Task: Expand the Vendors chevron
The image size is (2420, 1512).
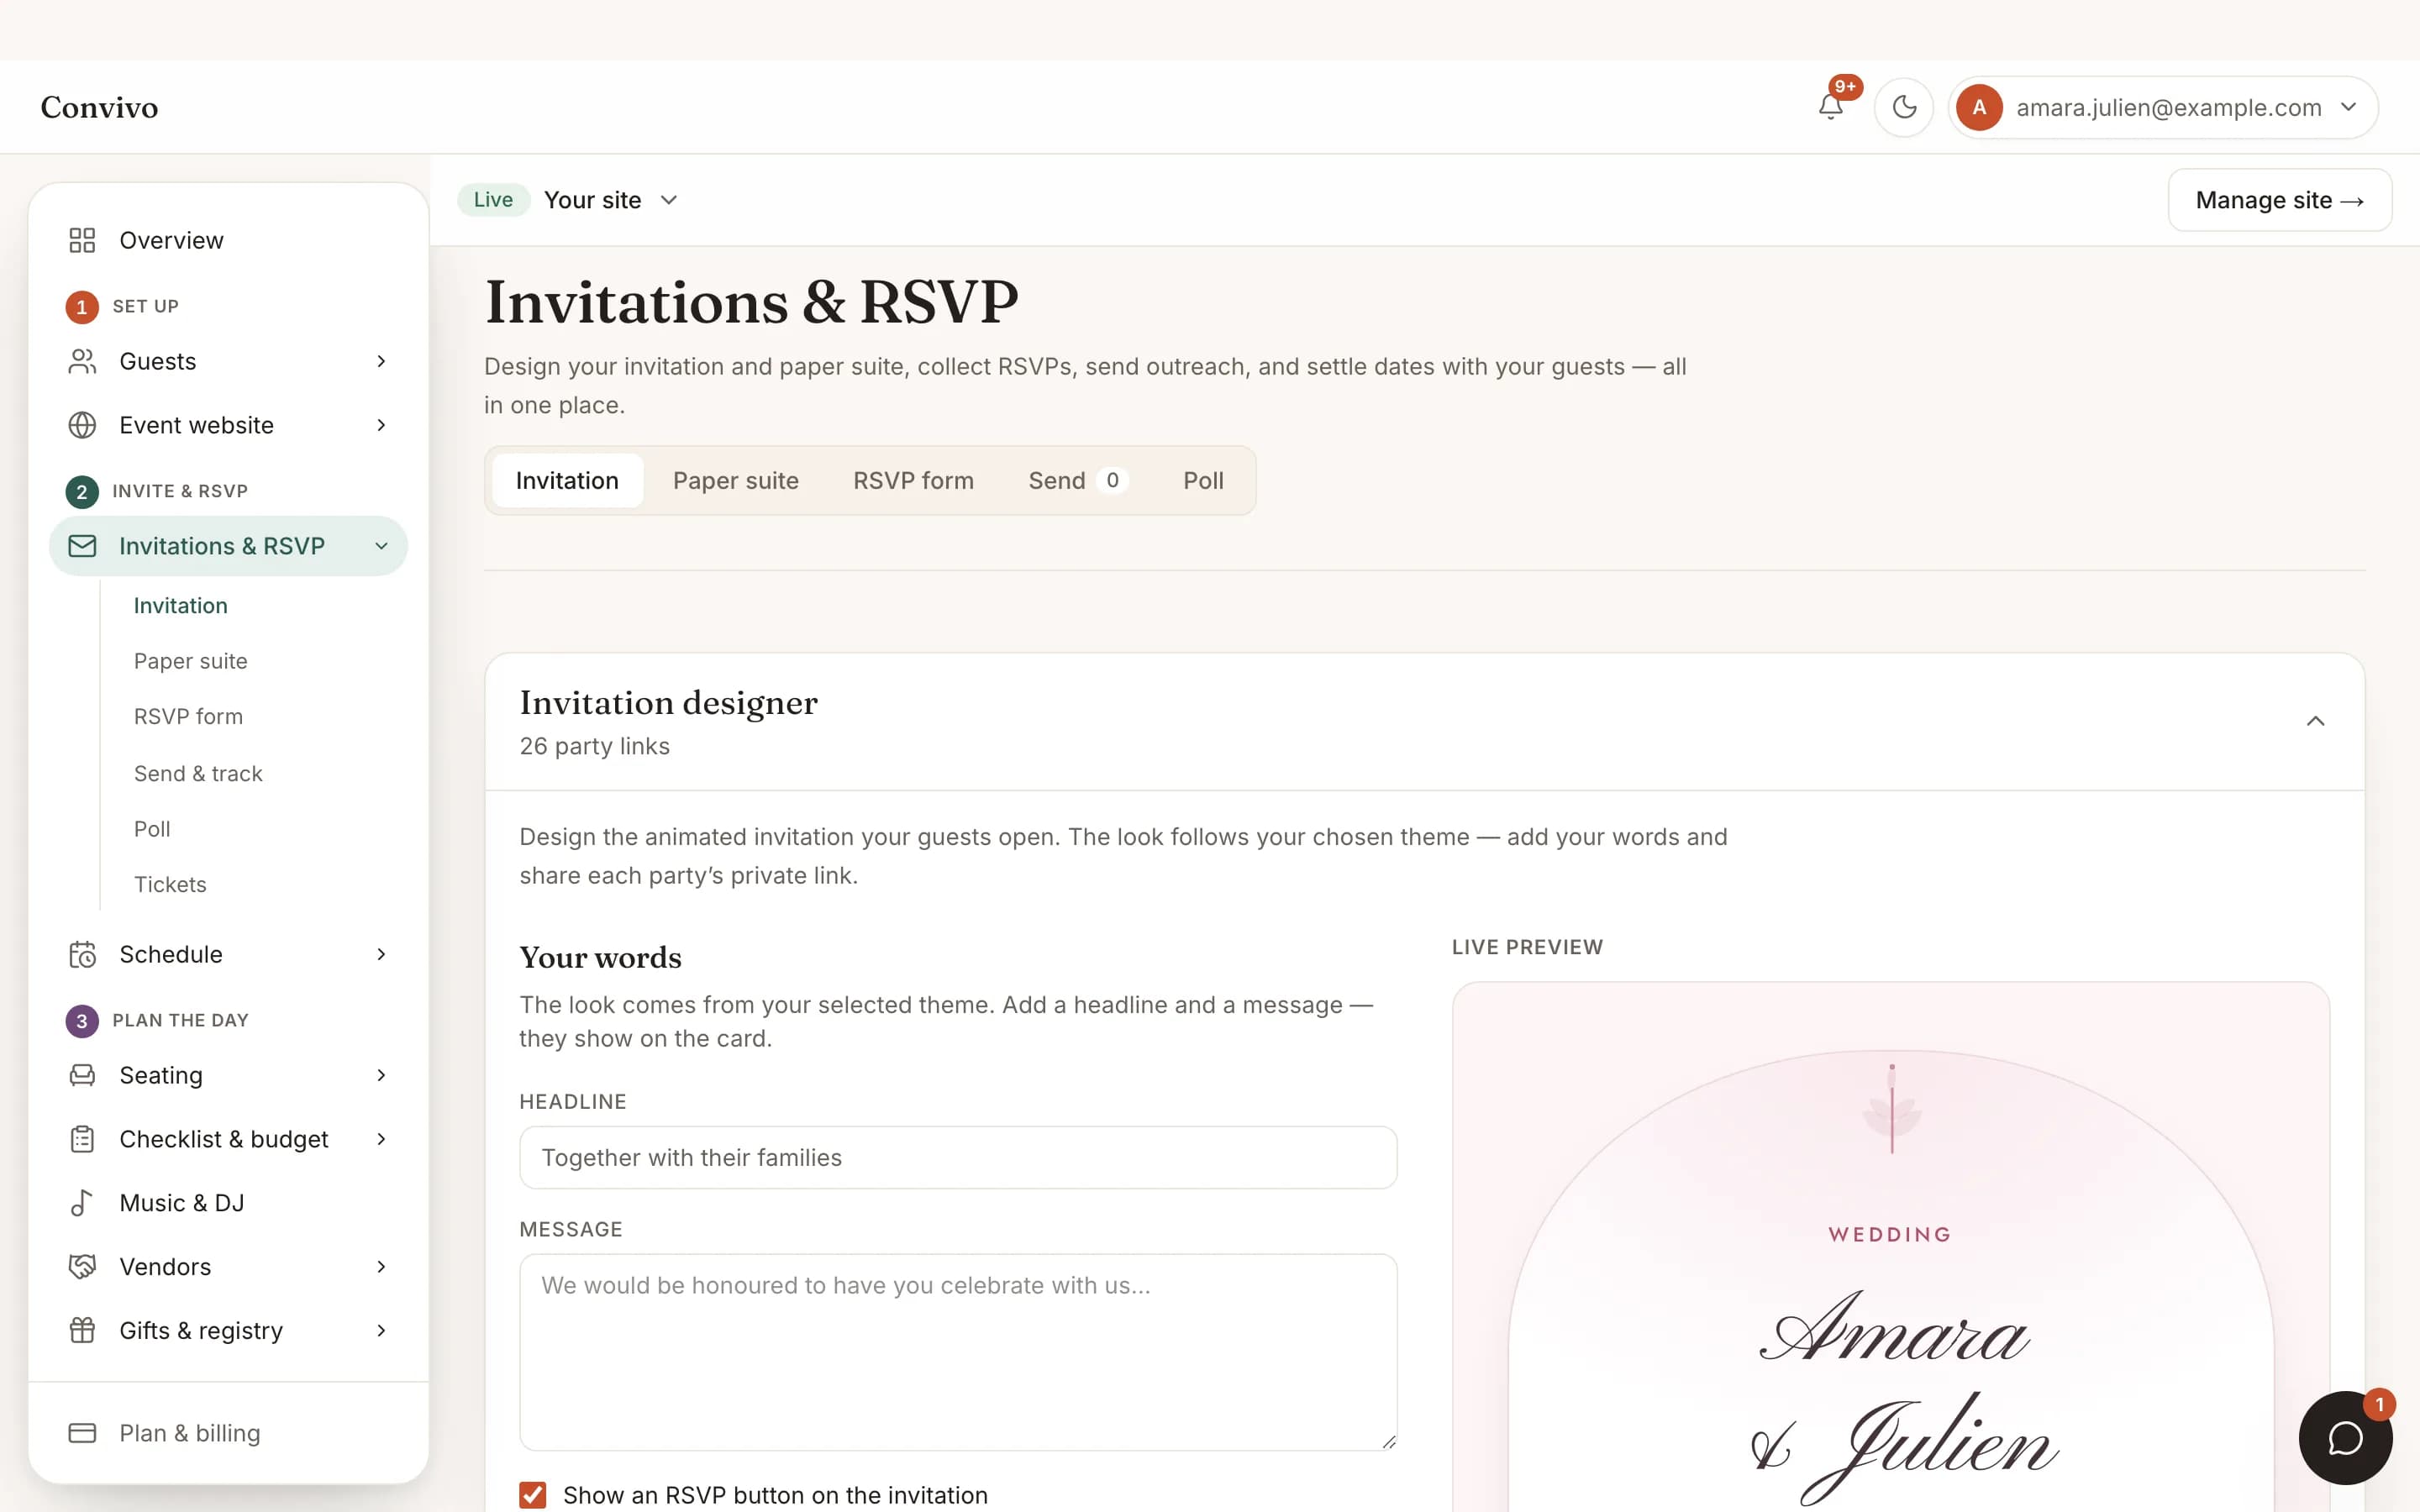Action: [x=381, y=1267]
